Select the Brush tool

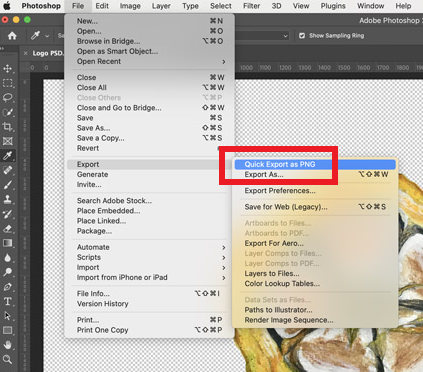[x=7, y=185]
